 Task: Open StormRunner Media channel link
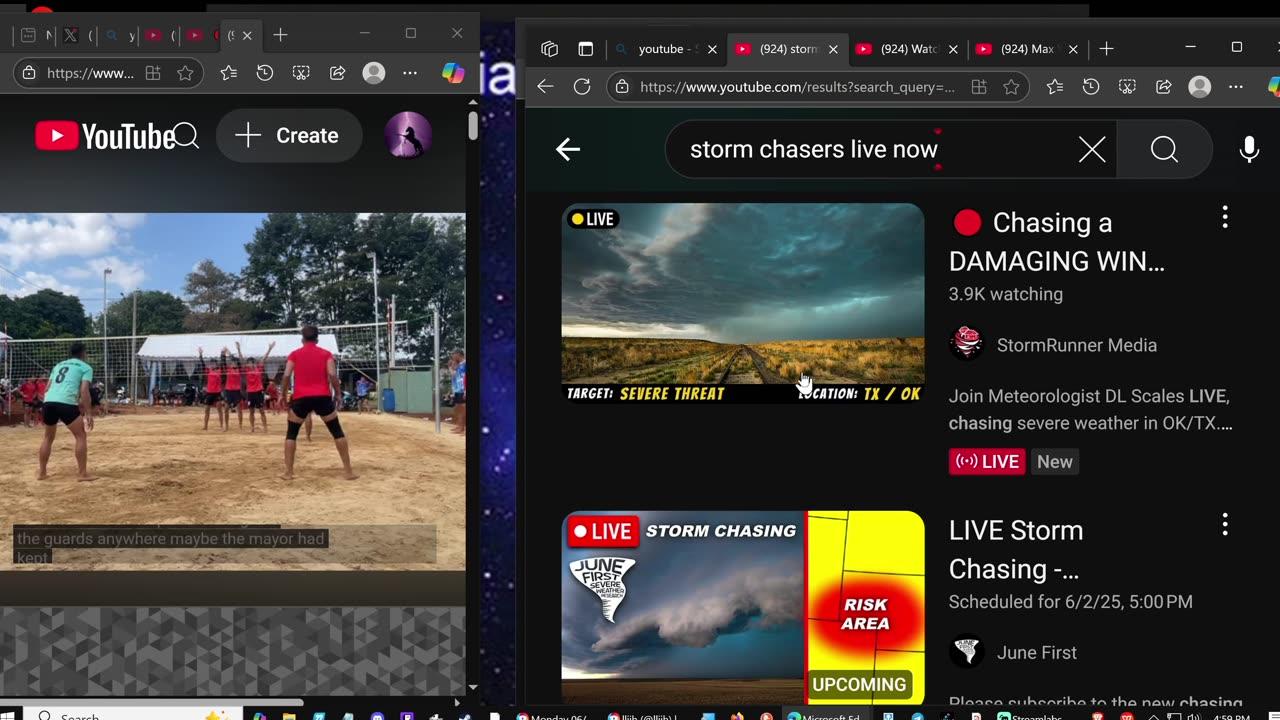pos(1077,345)
